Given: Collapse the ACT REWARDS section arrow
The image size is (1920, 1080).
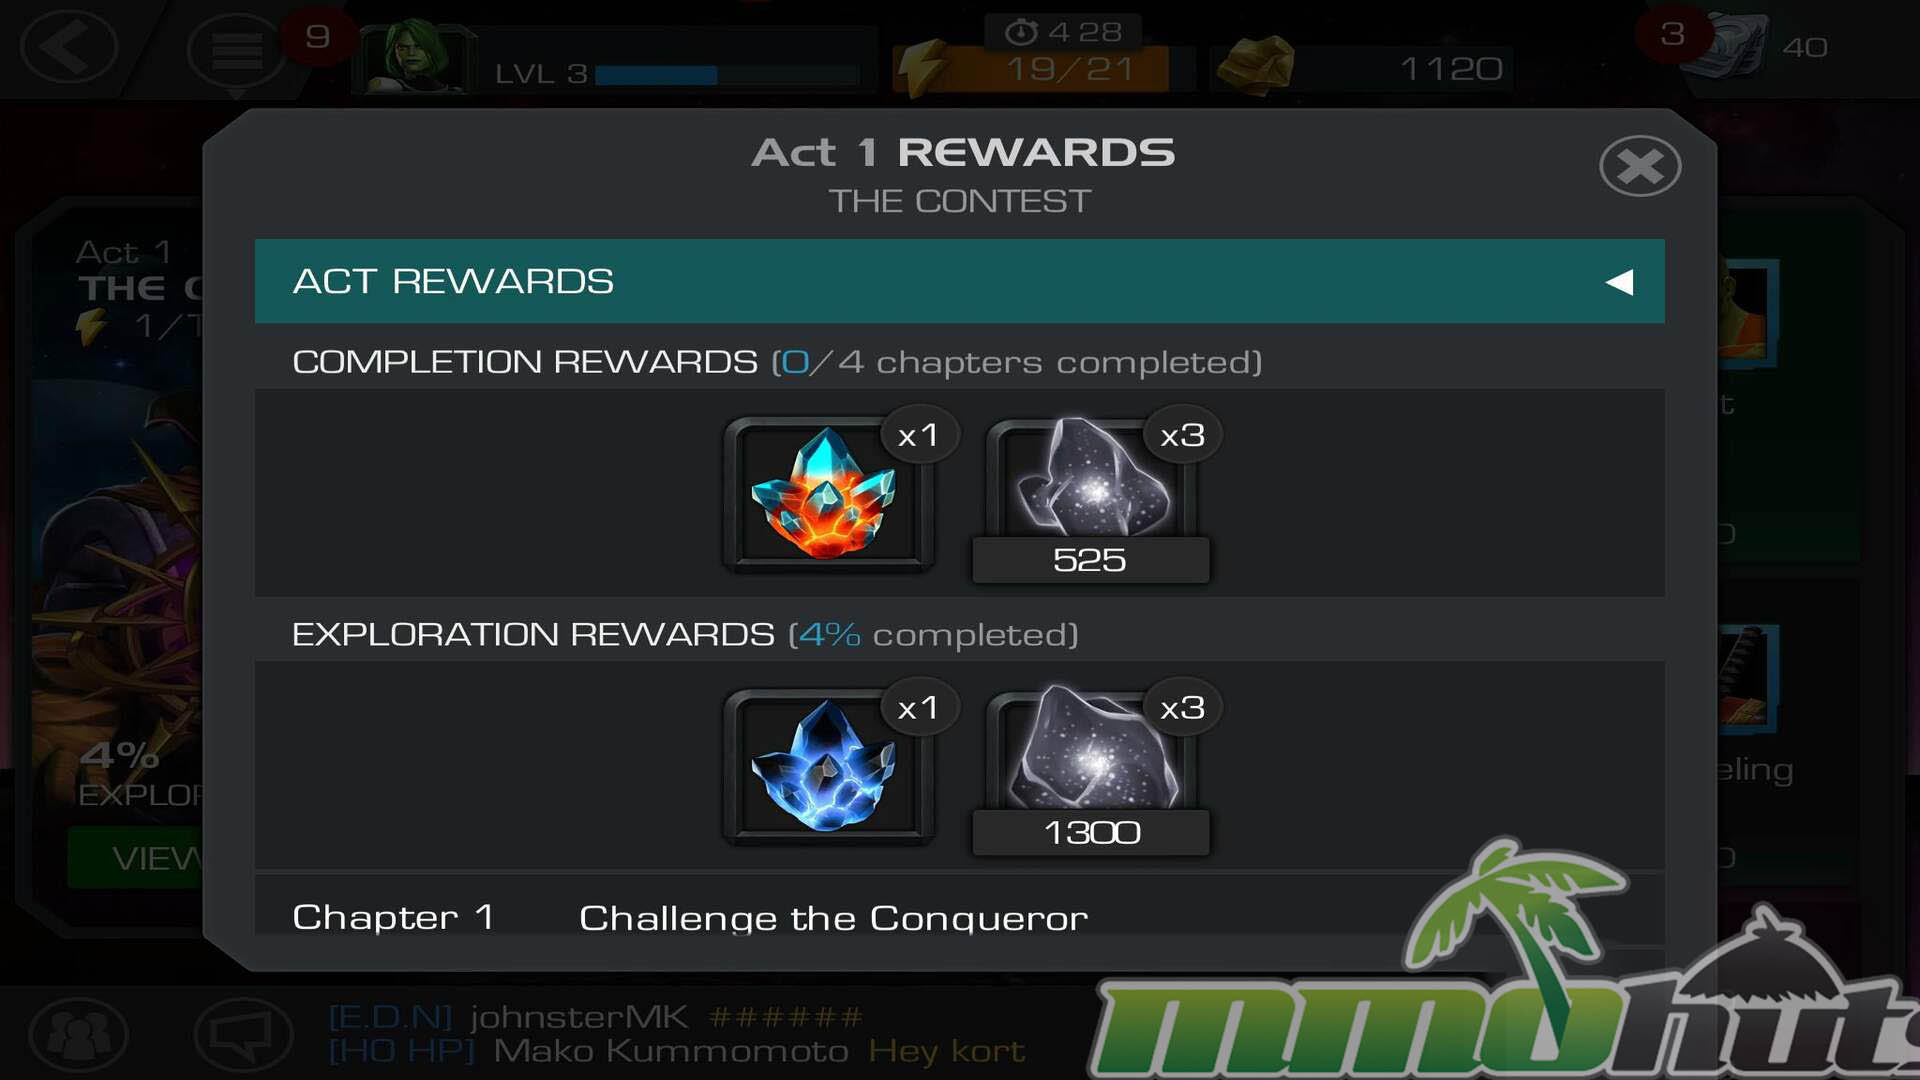Looking at the screenshot, I should click(1620, 282).
